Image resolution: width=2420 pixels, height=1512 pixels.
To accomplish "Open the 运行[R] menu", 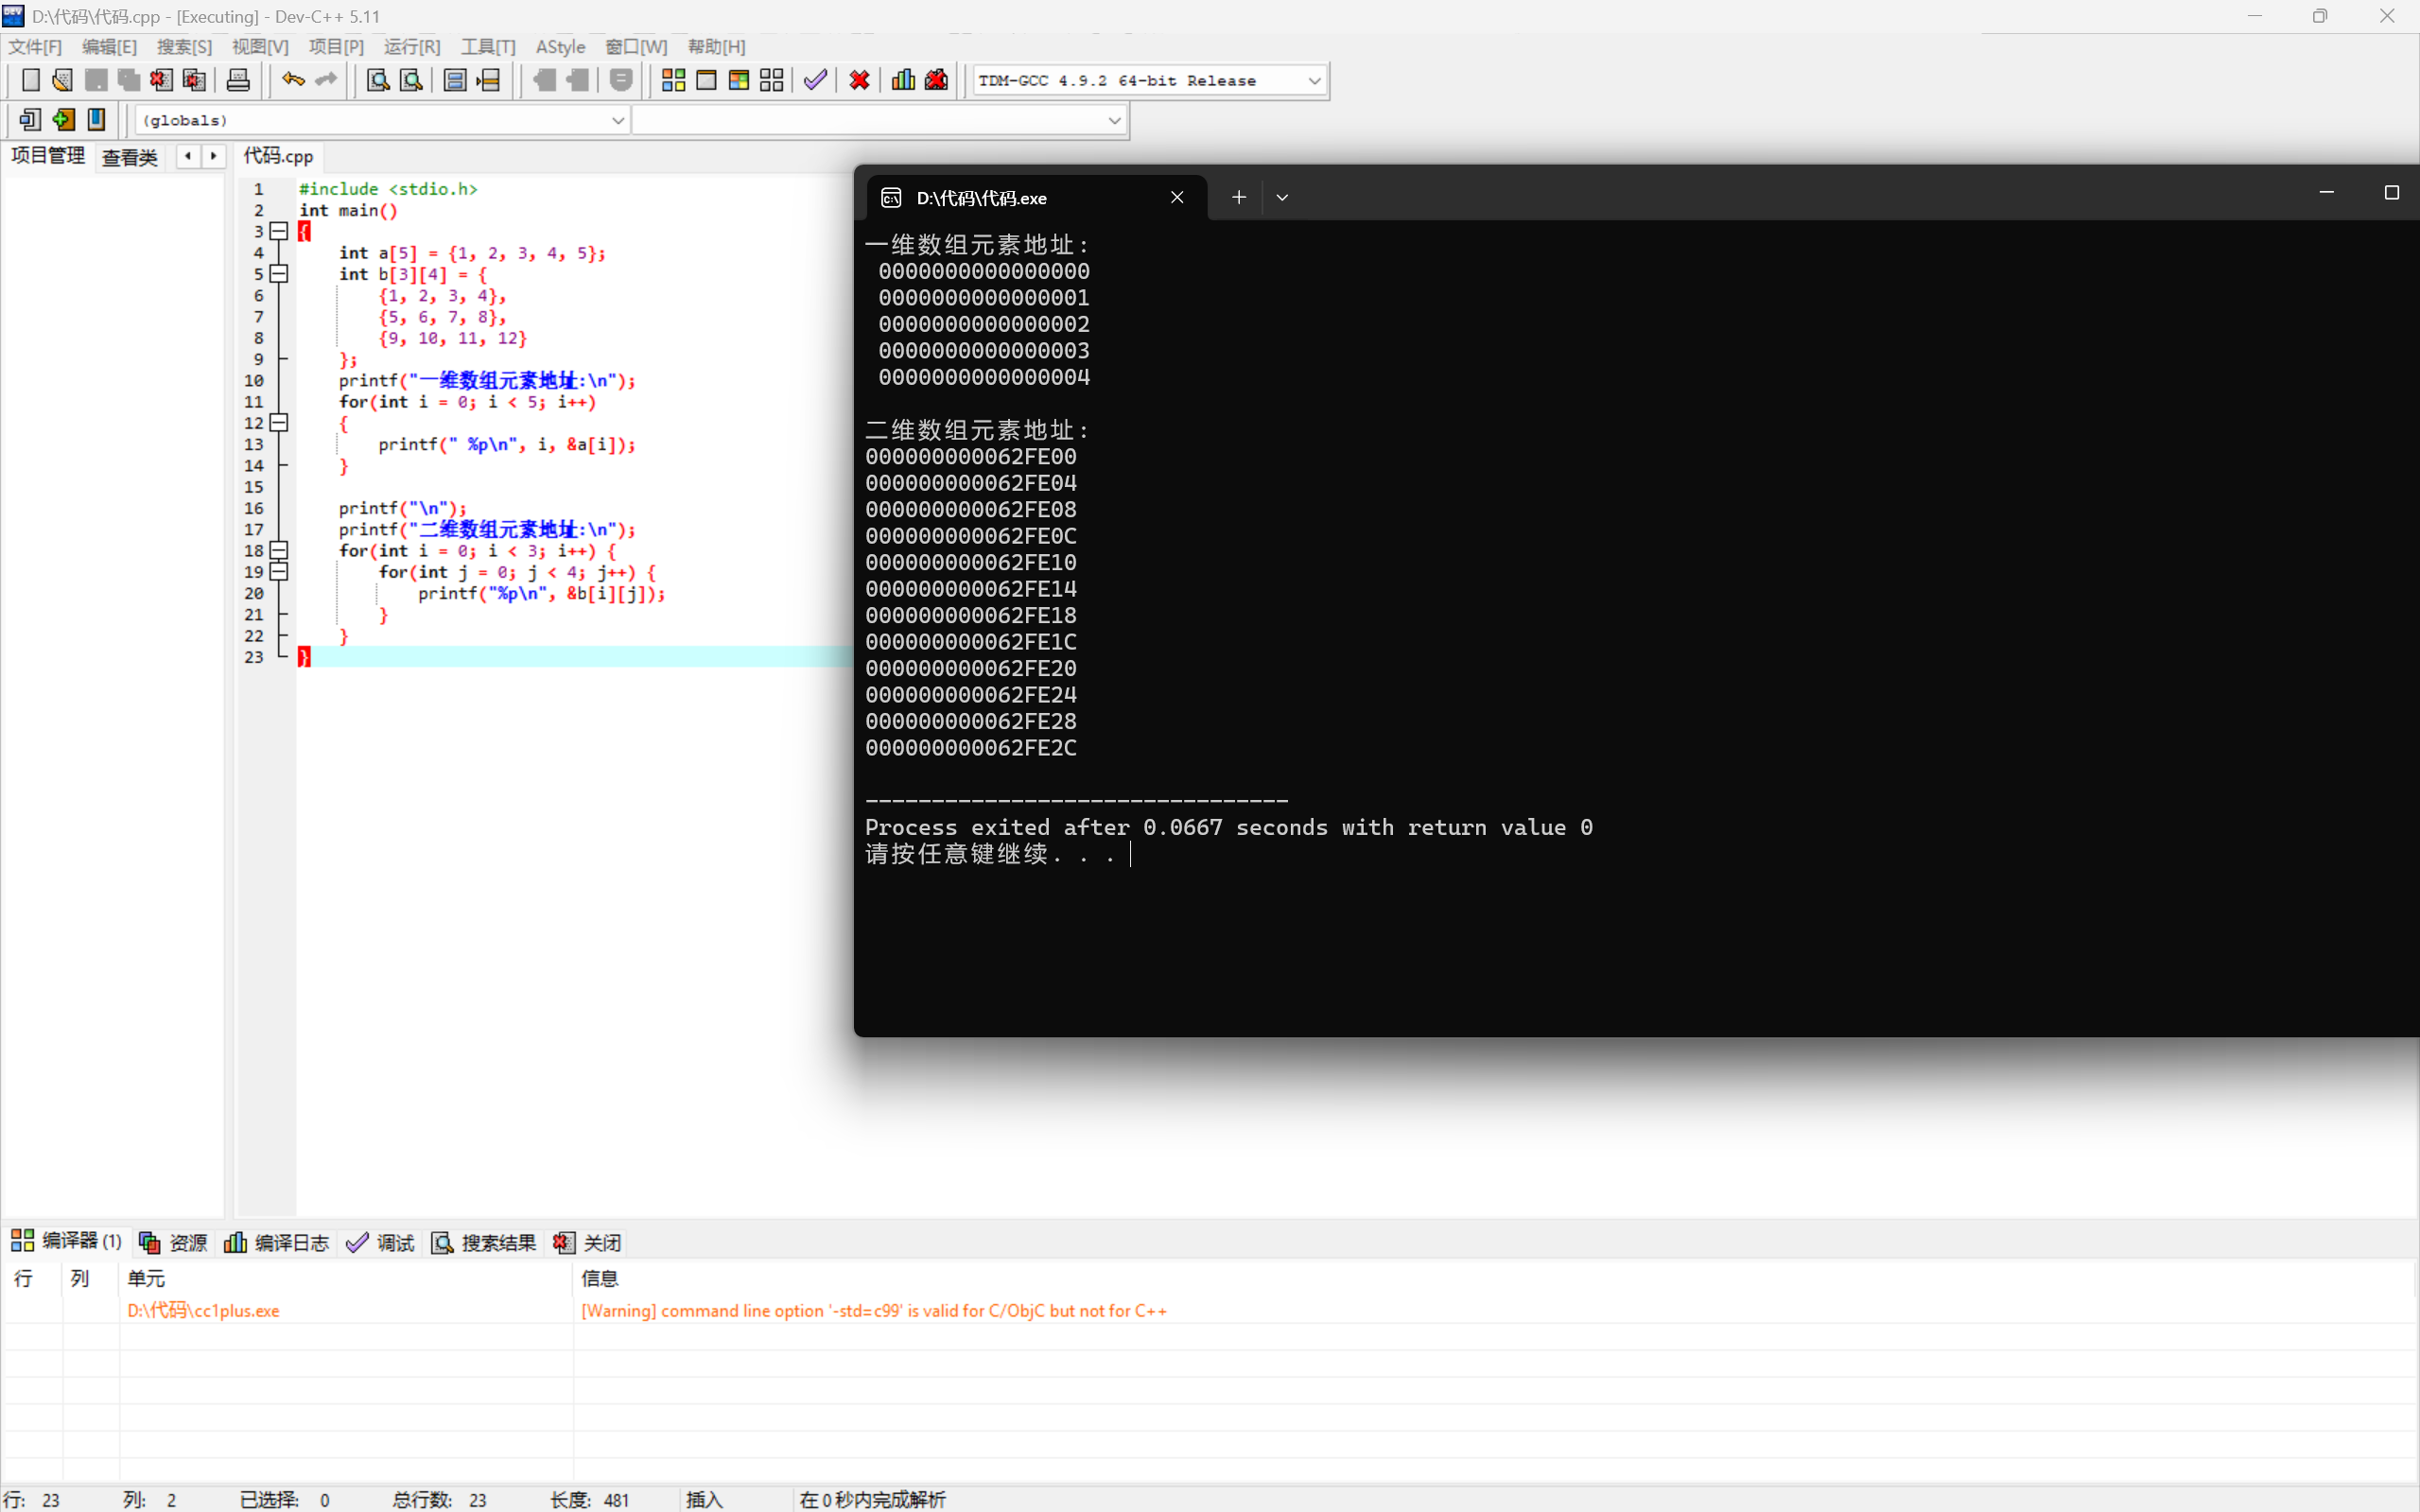I will pyautogui.click(x=411, y=47).
